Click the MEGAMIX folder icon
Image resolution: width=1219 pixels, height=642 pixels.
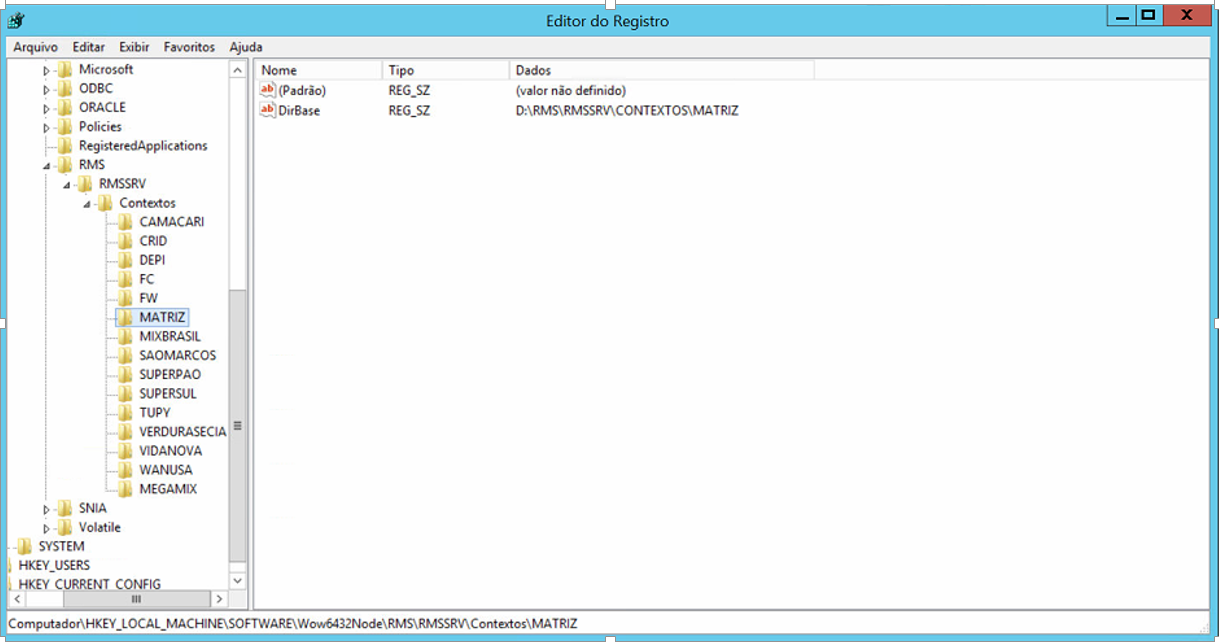(124, 489)
